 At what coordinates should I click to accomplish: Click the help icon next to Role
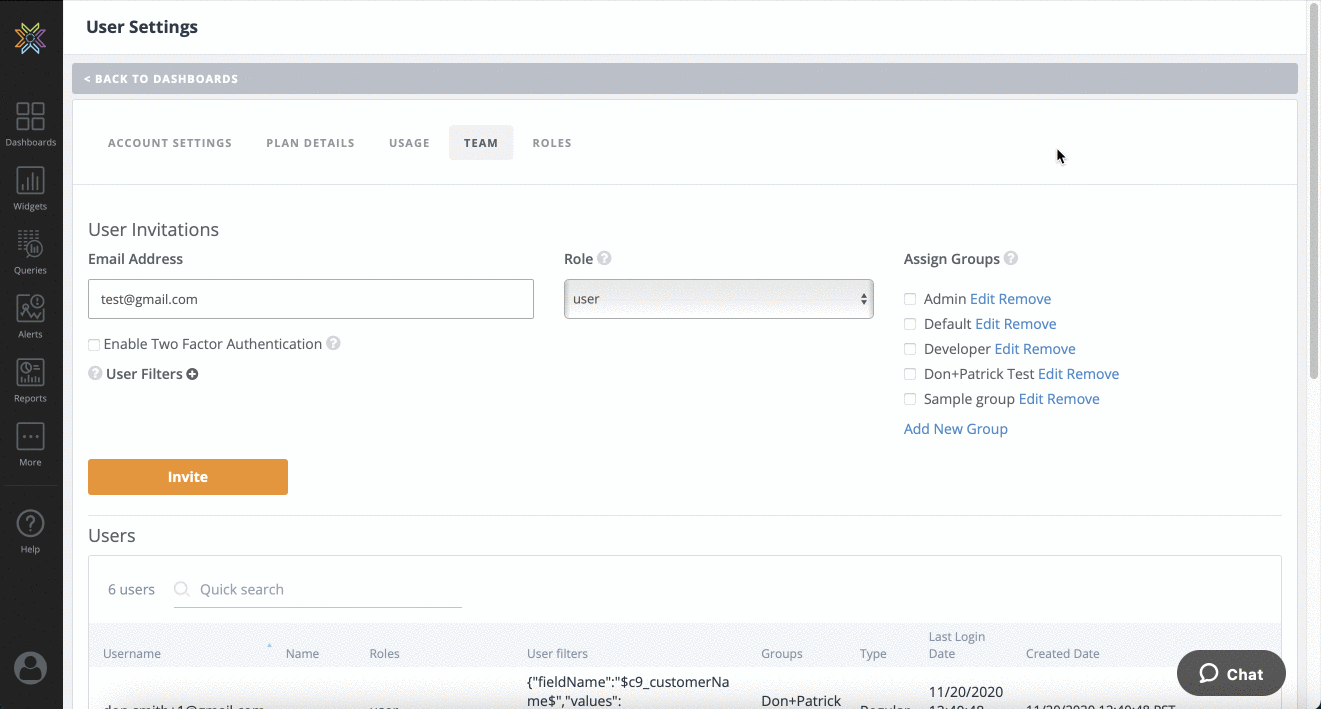pyautogui.click(x=604, y=258)
